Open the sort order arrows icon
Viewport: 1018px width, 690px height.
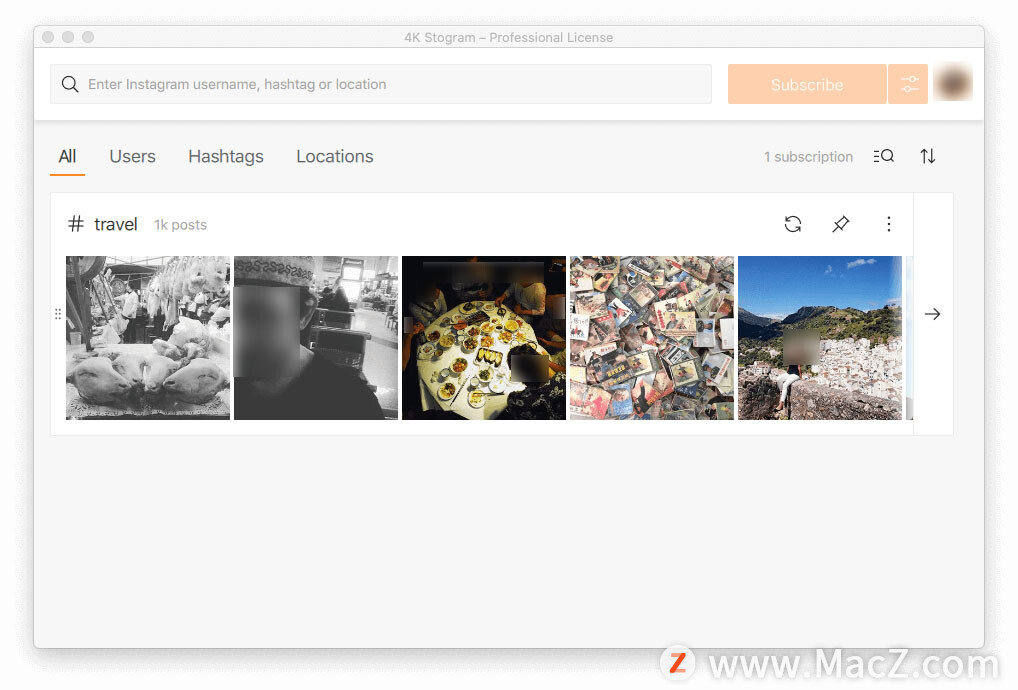coord(928,156)
